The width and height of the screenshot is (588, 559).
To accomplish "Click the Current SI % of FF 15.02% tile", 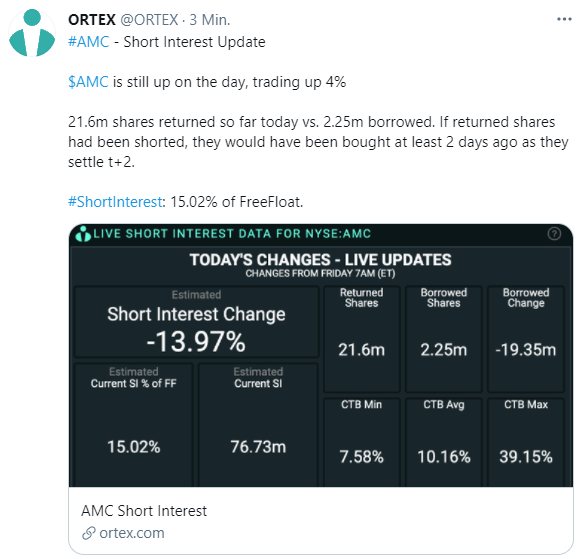I will click(x=134, y=424).
